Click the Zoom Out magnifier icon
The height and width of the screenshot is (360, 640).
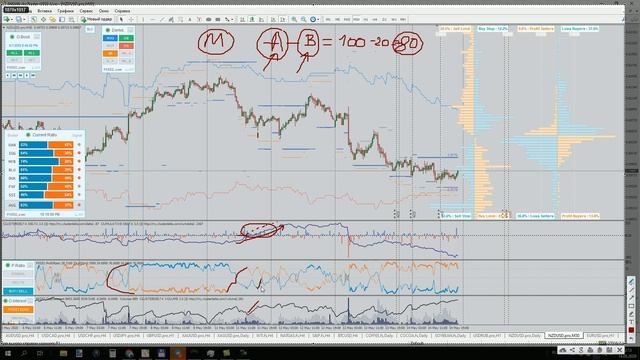304,19
